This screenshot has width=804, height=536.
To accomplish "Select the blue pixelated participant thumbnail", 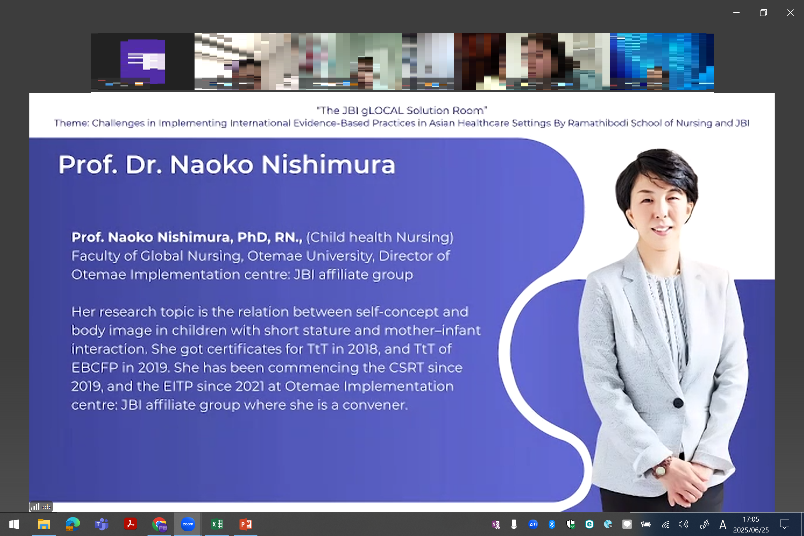I will coord(661,62).
